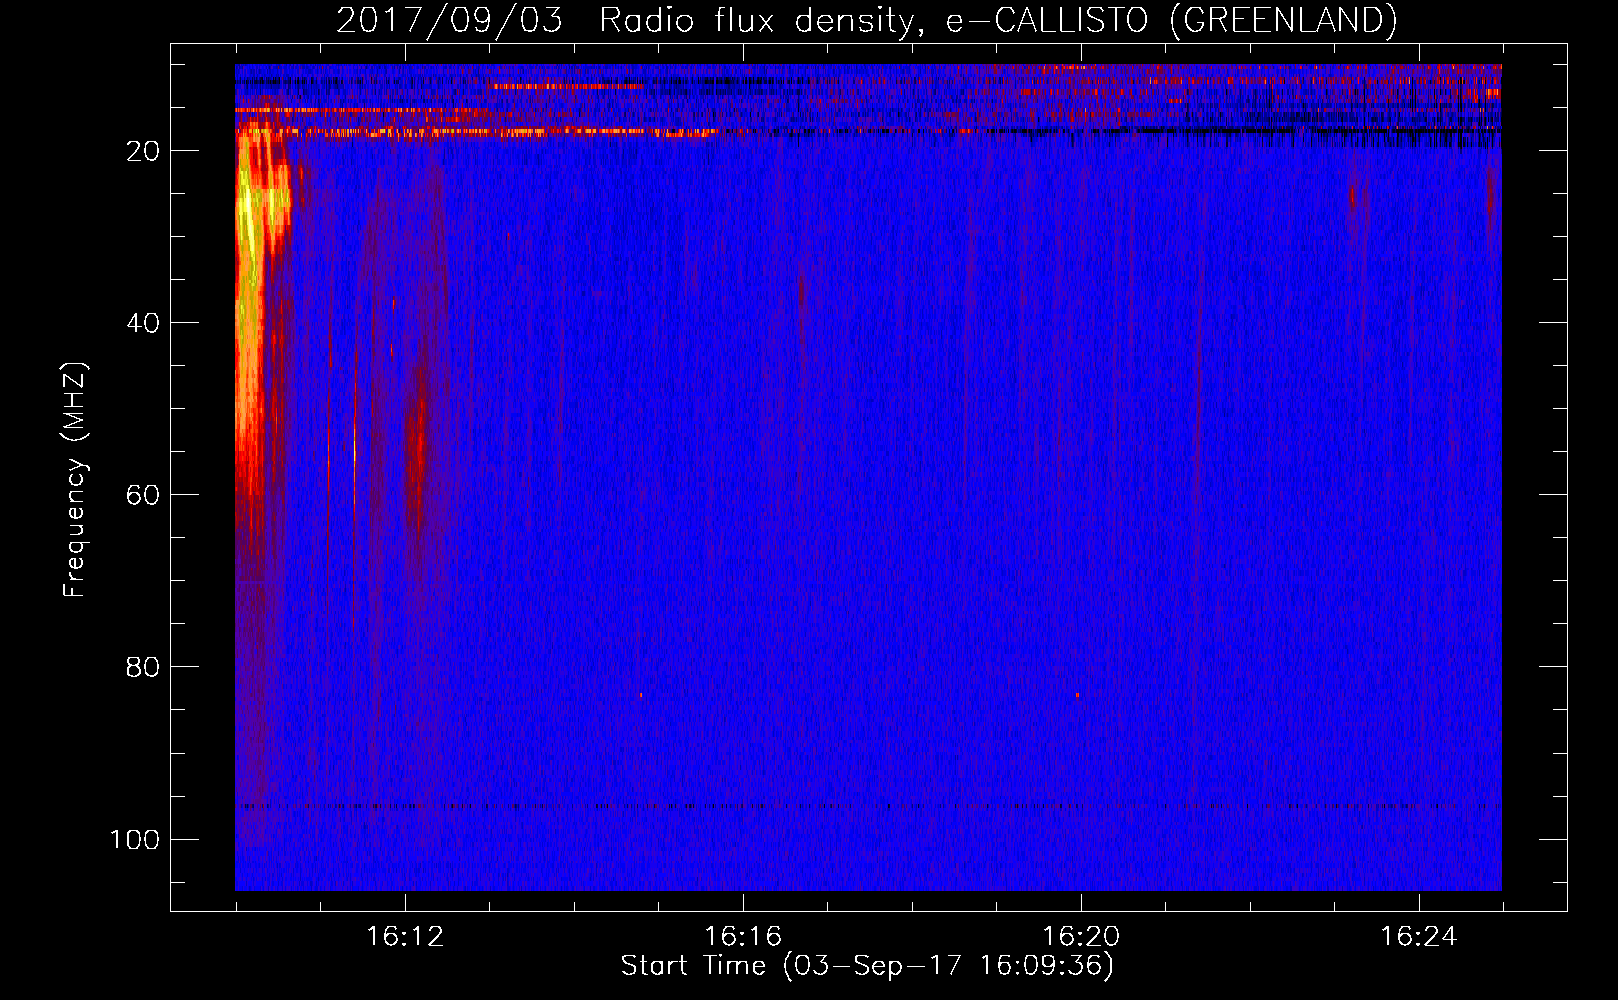1618x1000 pixels.
Task: Click the 100 MHz frequency tick label
Action: coord(135,839)
